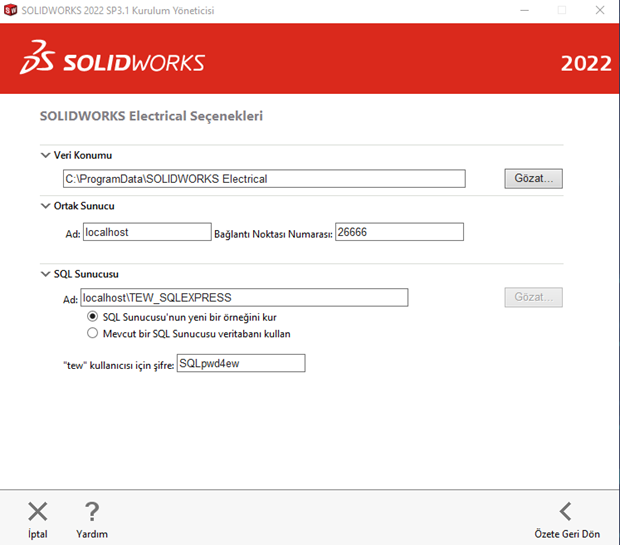620x545 pixels.
Task: Click the Veri Konumu path field
Action: click(x=264, y=179)
